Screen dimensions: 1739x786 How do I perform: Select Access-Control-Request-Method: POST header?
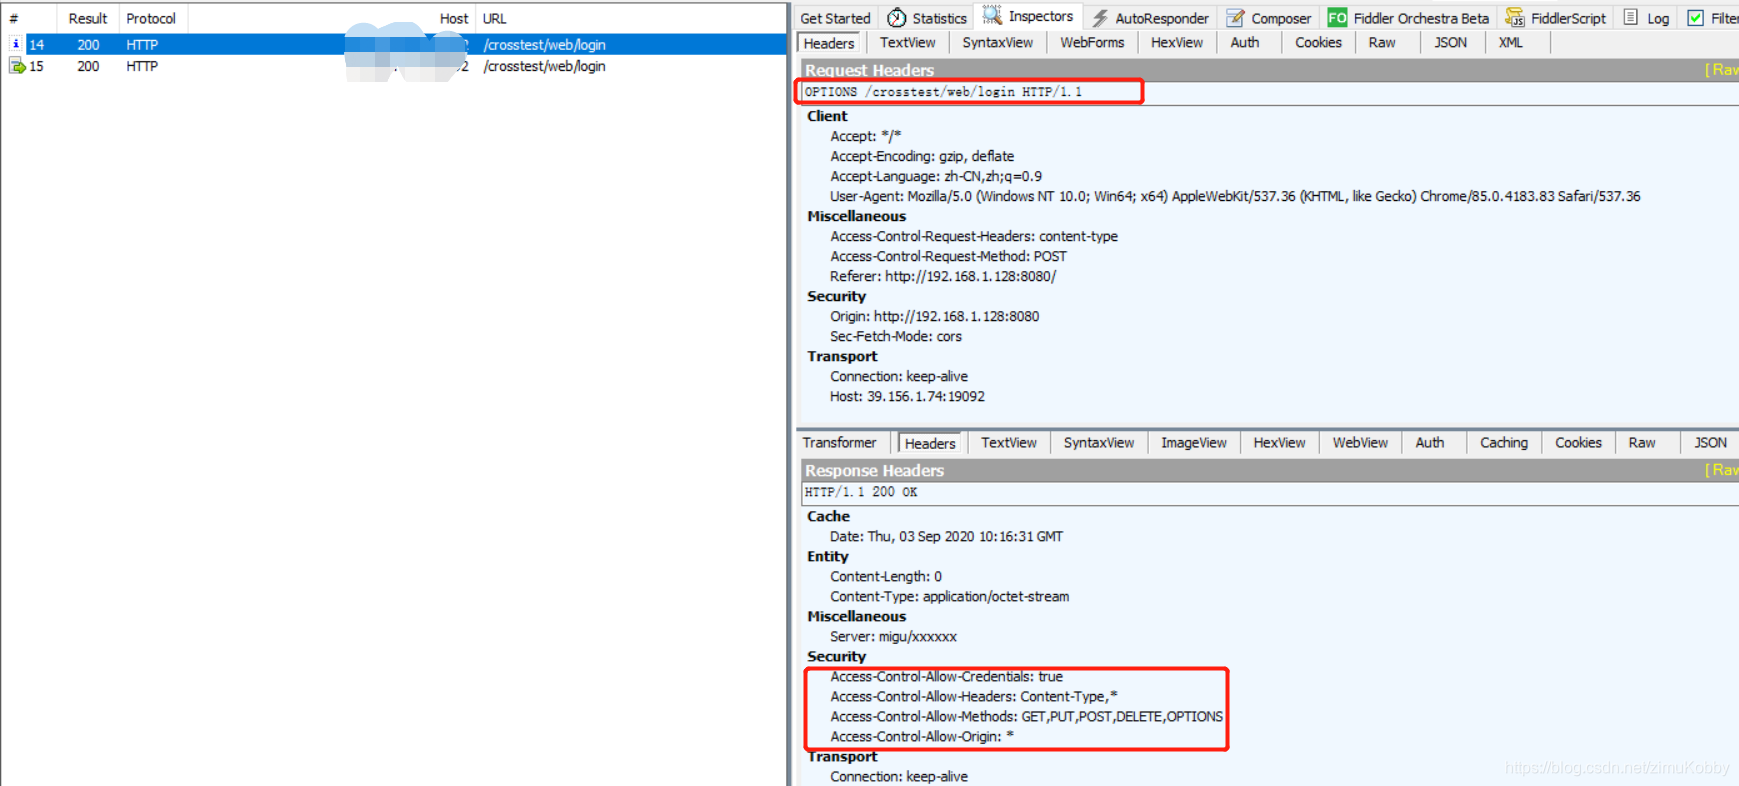[948, 256]
